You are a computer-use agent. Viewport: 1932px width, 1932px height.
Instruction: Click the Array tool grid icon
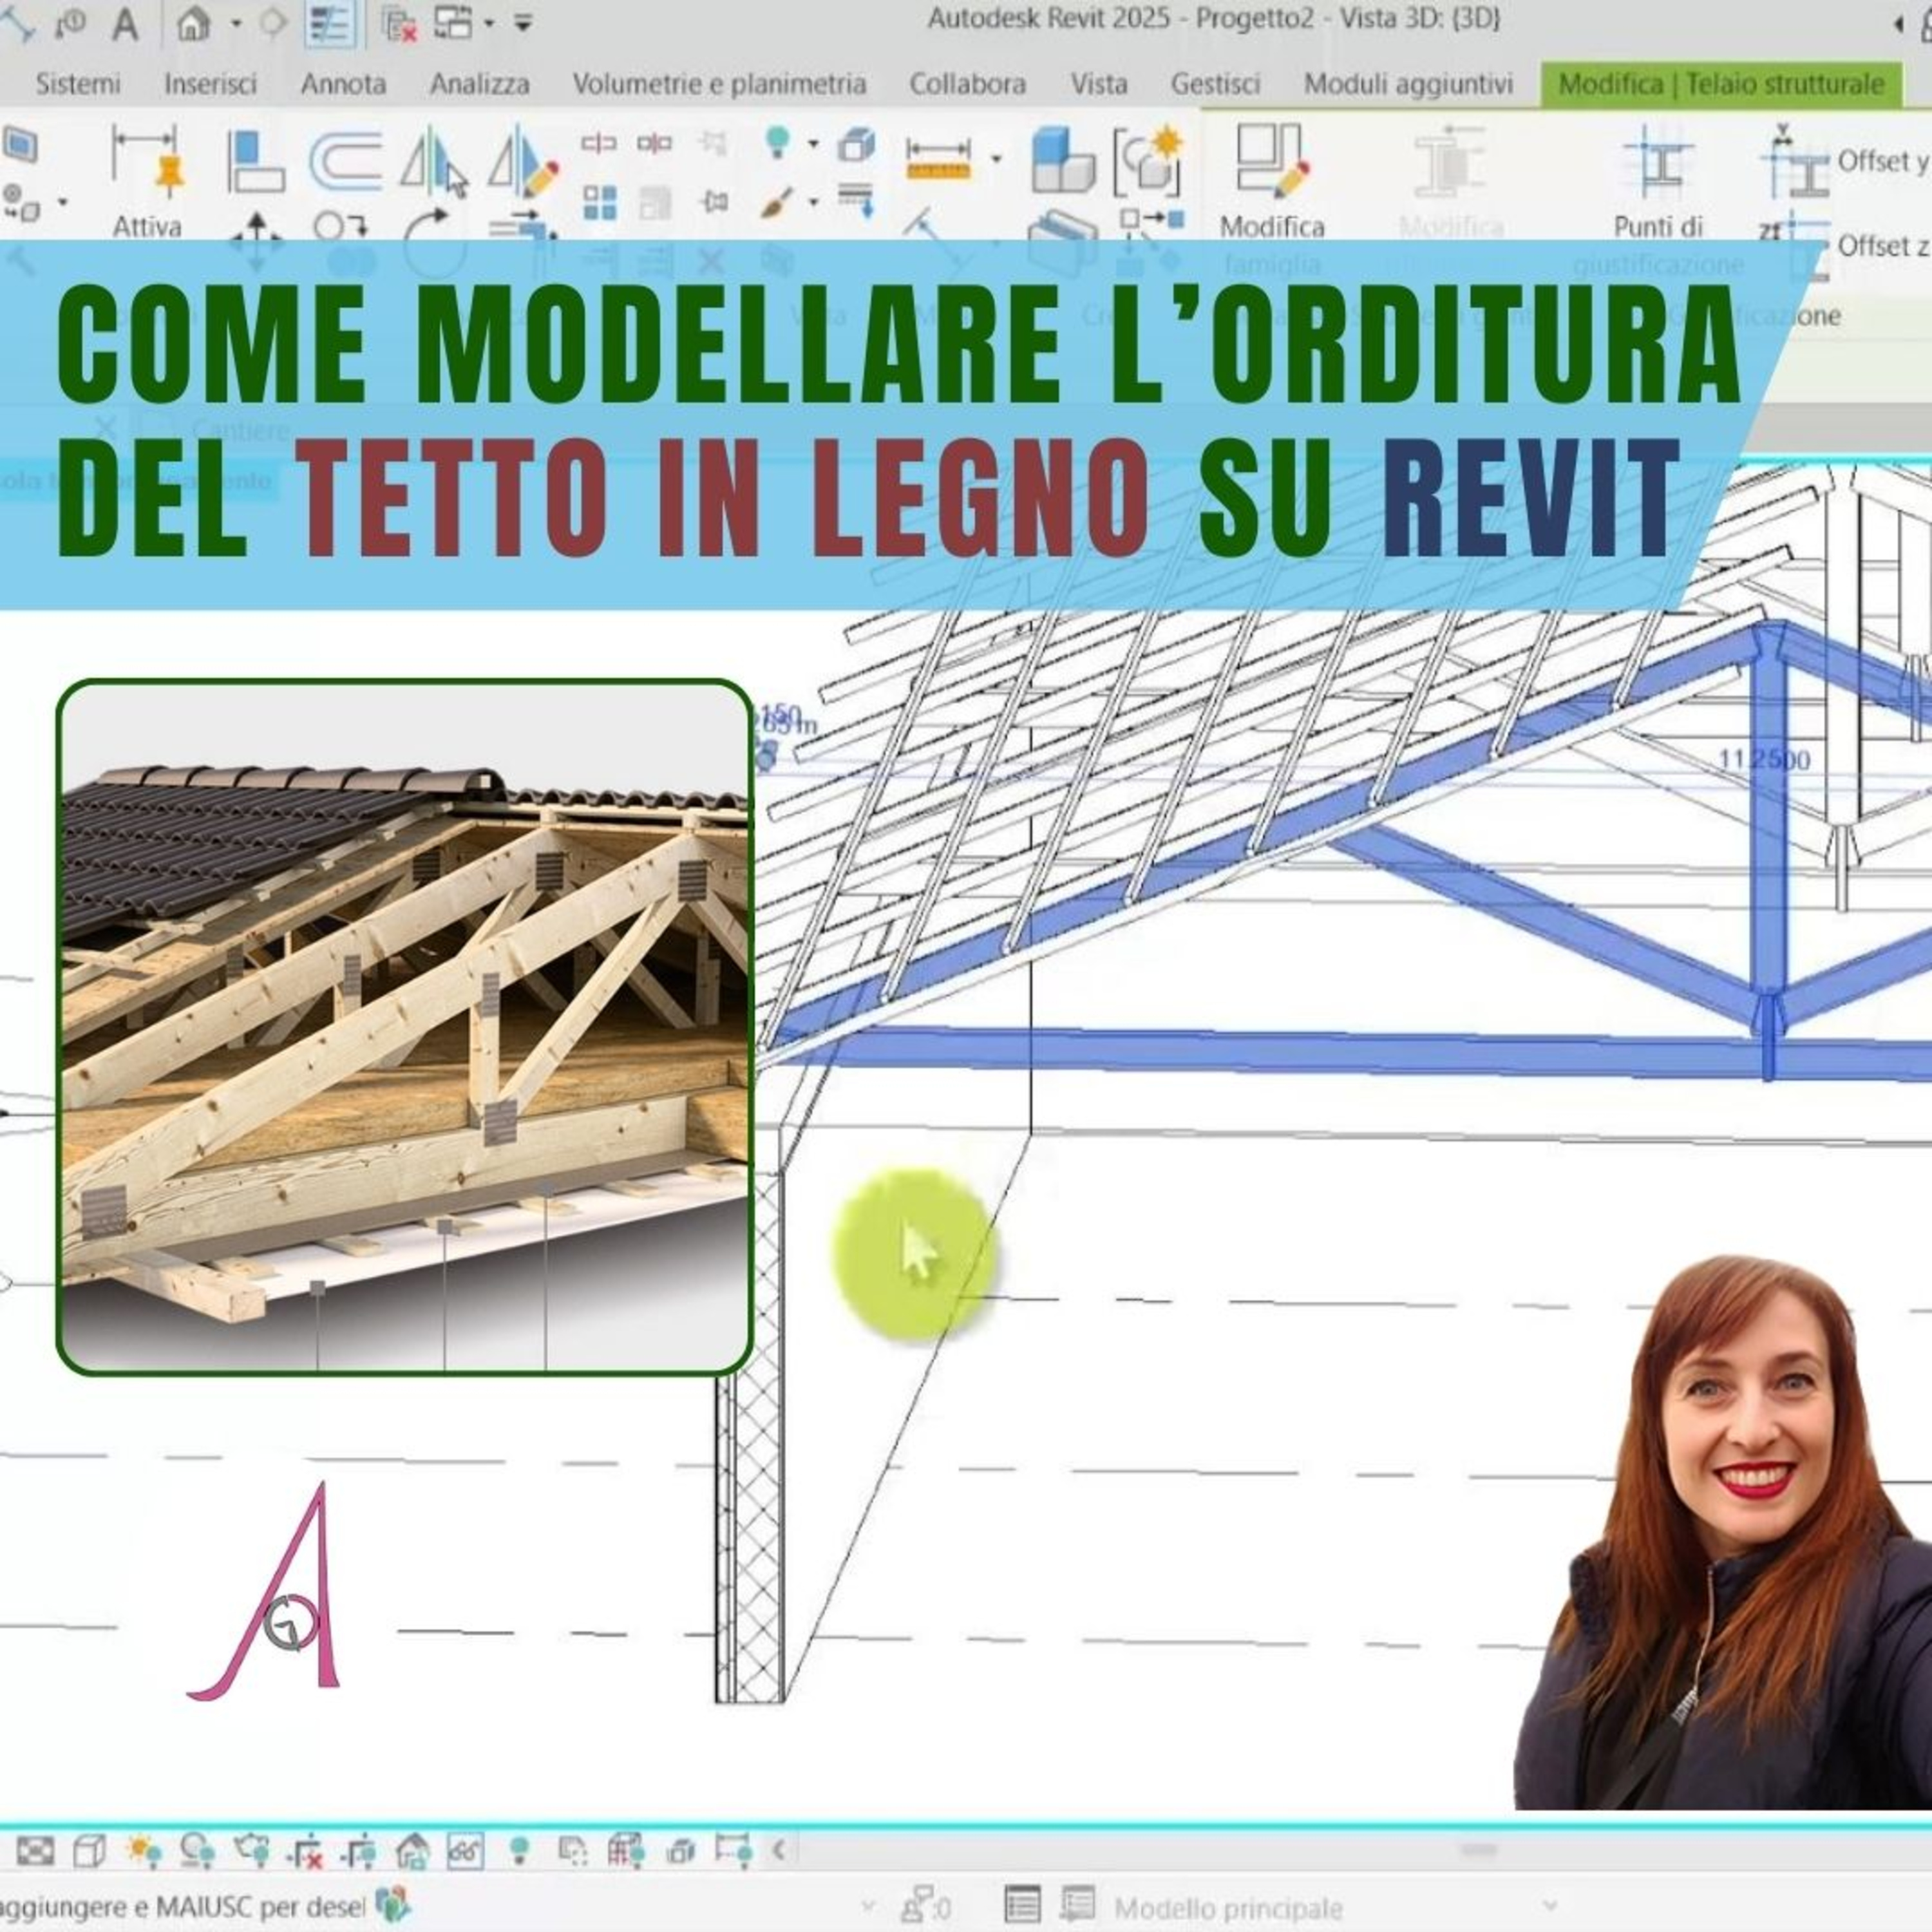(599, 203)
